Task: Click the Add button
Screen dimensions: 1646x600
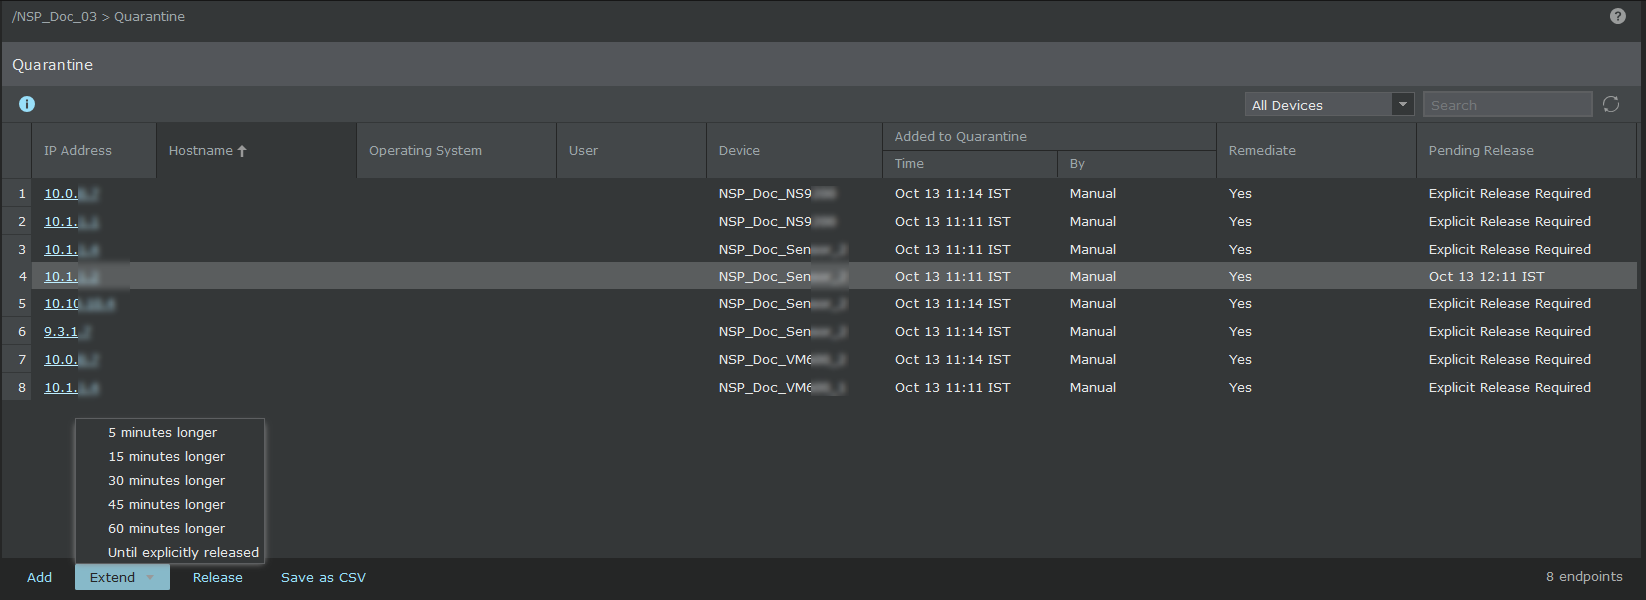Action: (39, 577)
